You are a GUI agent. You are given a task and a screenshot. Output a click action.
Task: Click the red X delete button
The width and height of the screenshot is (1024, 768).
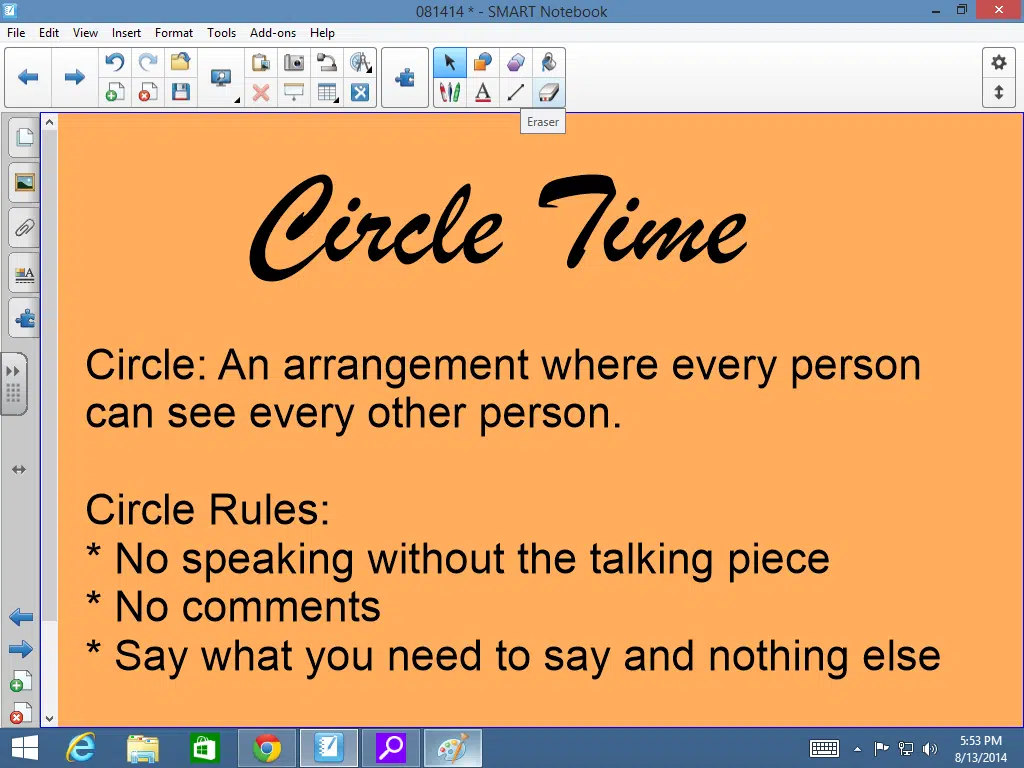click(261, 92)
